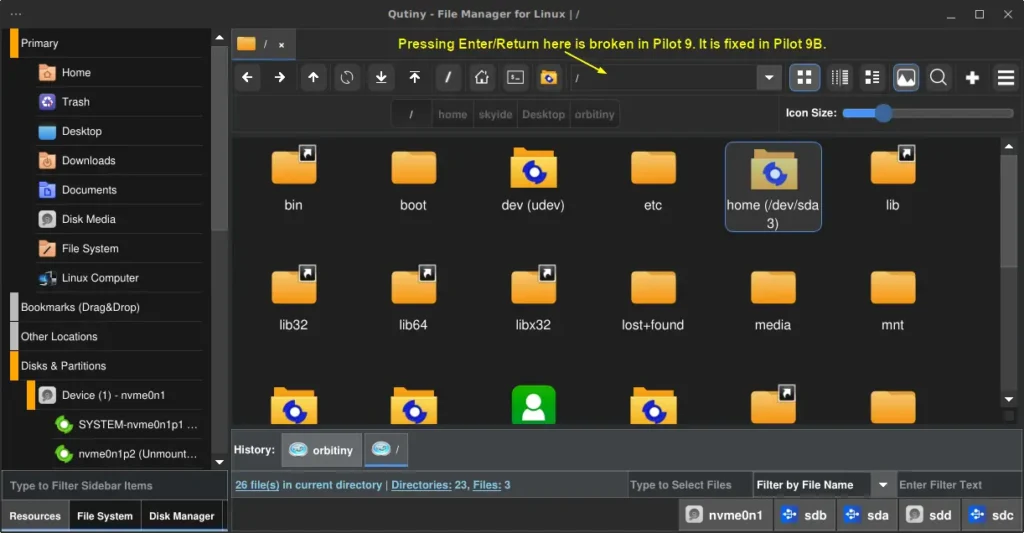The image size is (1024, 533).
Task: Click the plus icon in toolbar
Action: tap(972, 78)
